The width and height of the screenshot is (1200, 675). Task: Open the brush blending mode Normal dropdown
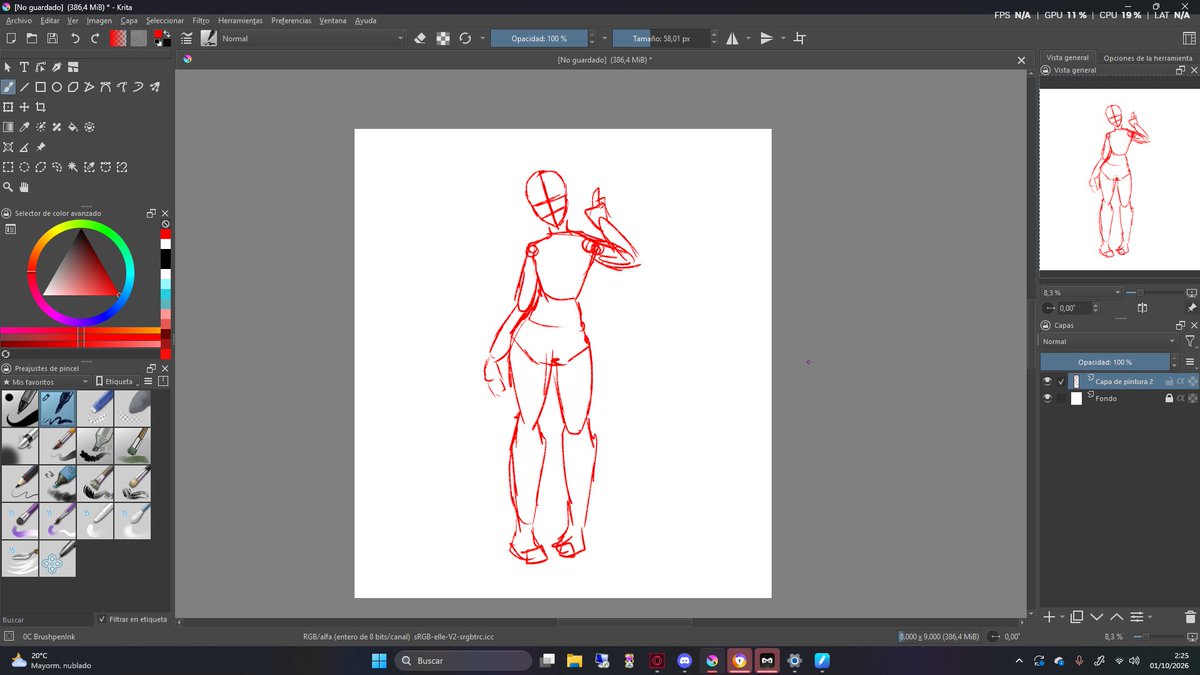pos(311,38)
